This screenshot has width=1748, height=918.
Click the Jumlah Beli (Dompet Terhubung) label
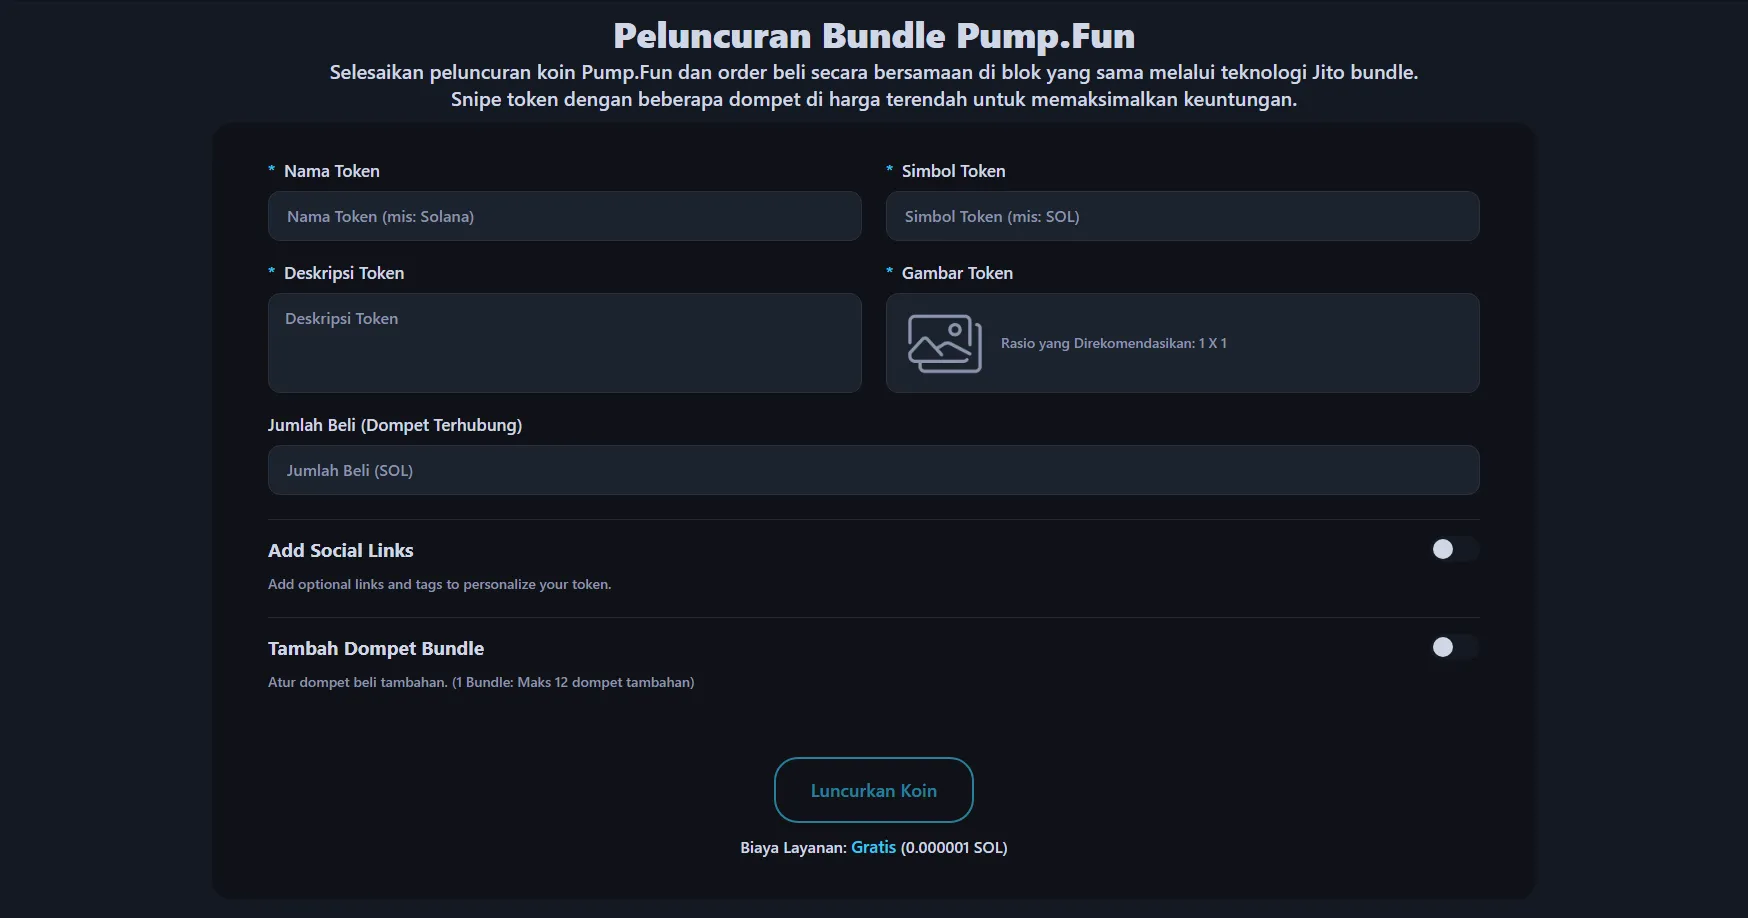[395, 425]
